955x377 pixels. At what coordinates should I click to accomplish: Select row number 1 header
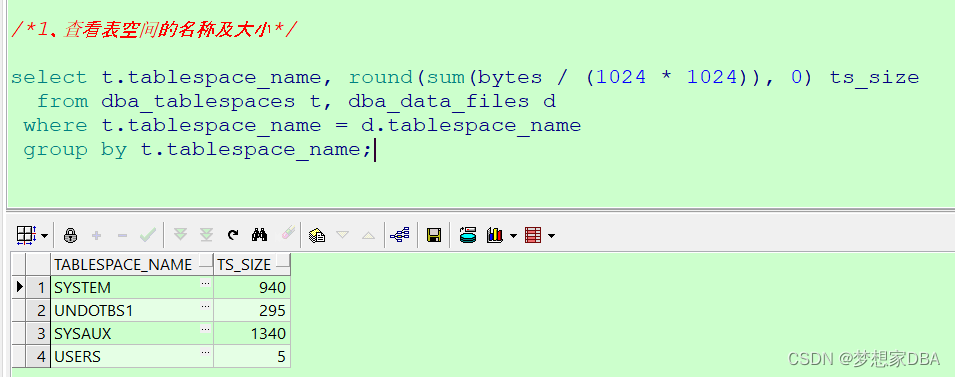click(x=38, y=287)
